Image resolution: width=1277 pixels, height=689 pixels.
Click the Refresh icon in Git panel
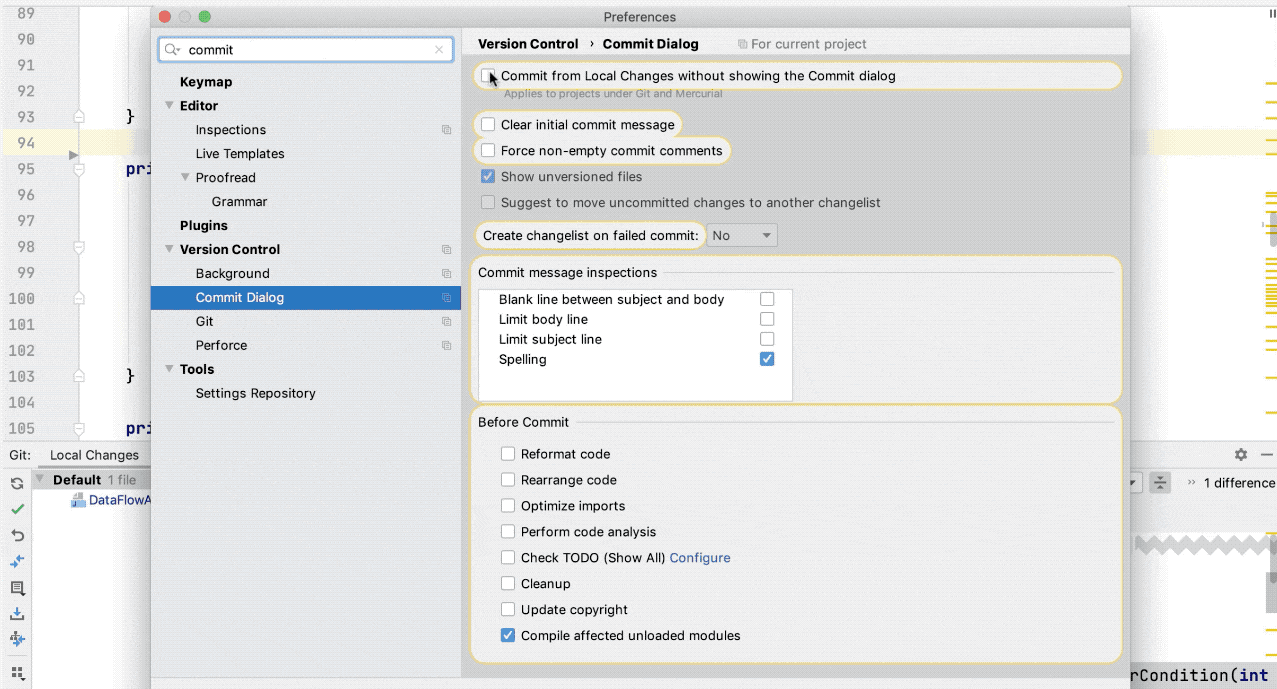(17, 483)
